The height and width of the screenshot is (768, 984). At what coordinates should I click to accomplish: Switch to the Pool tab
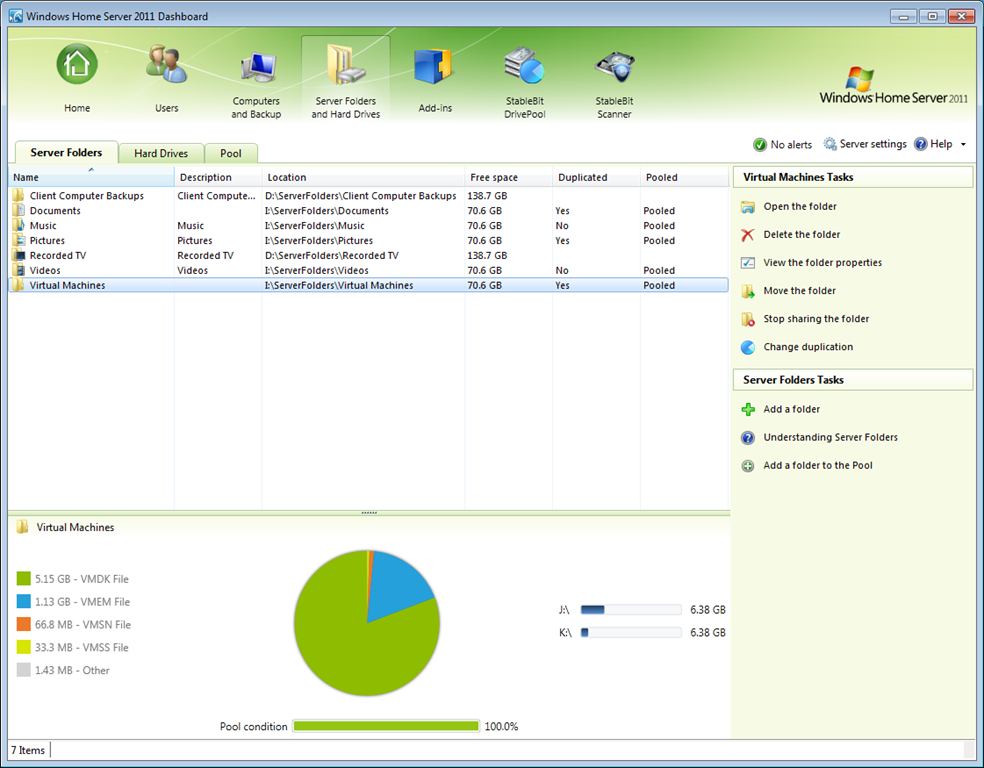tap(231, 153)
